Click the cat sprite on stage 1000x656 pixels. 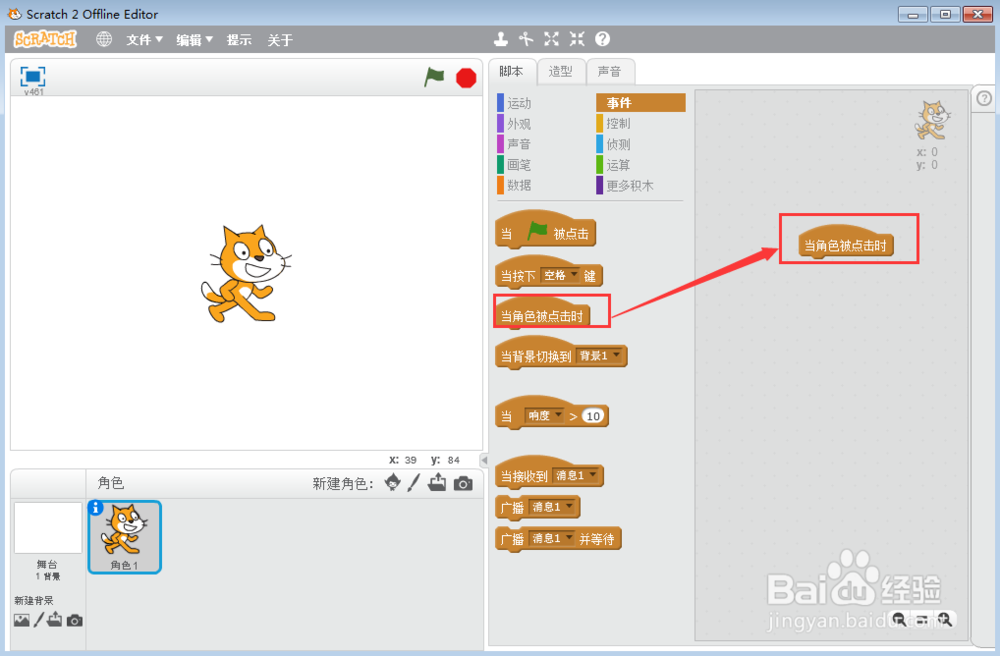coord(246,273)
